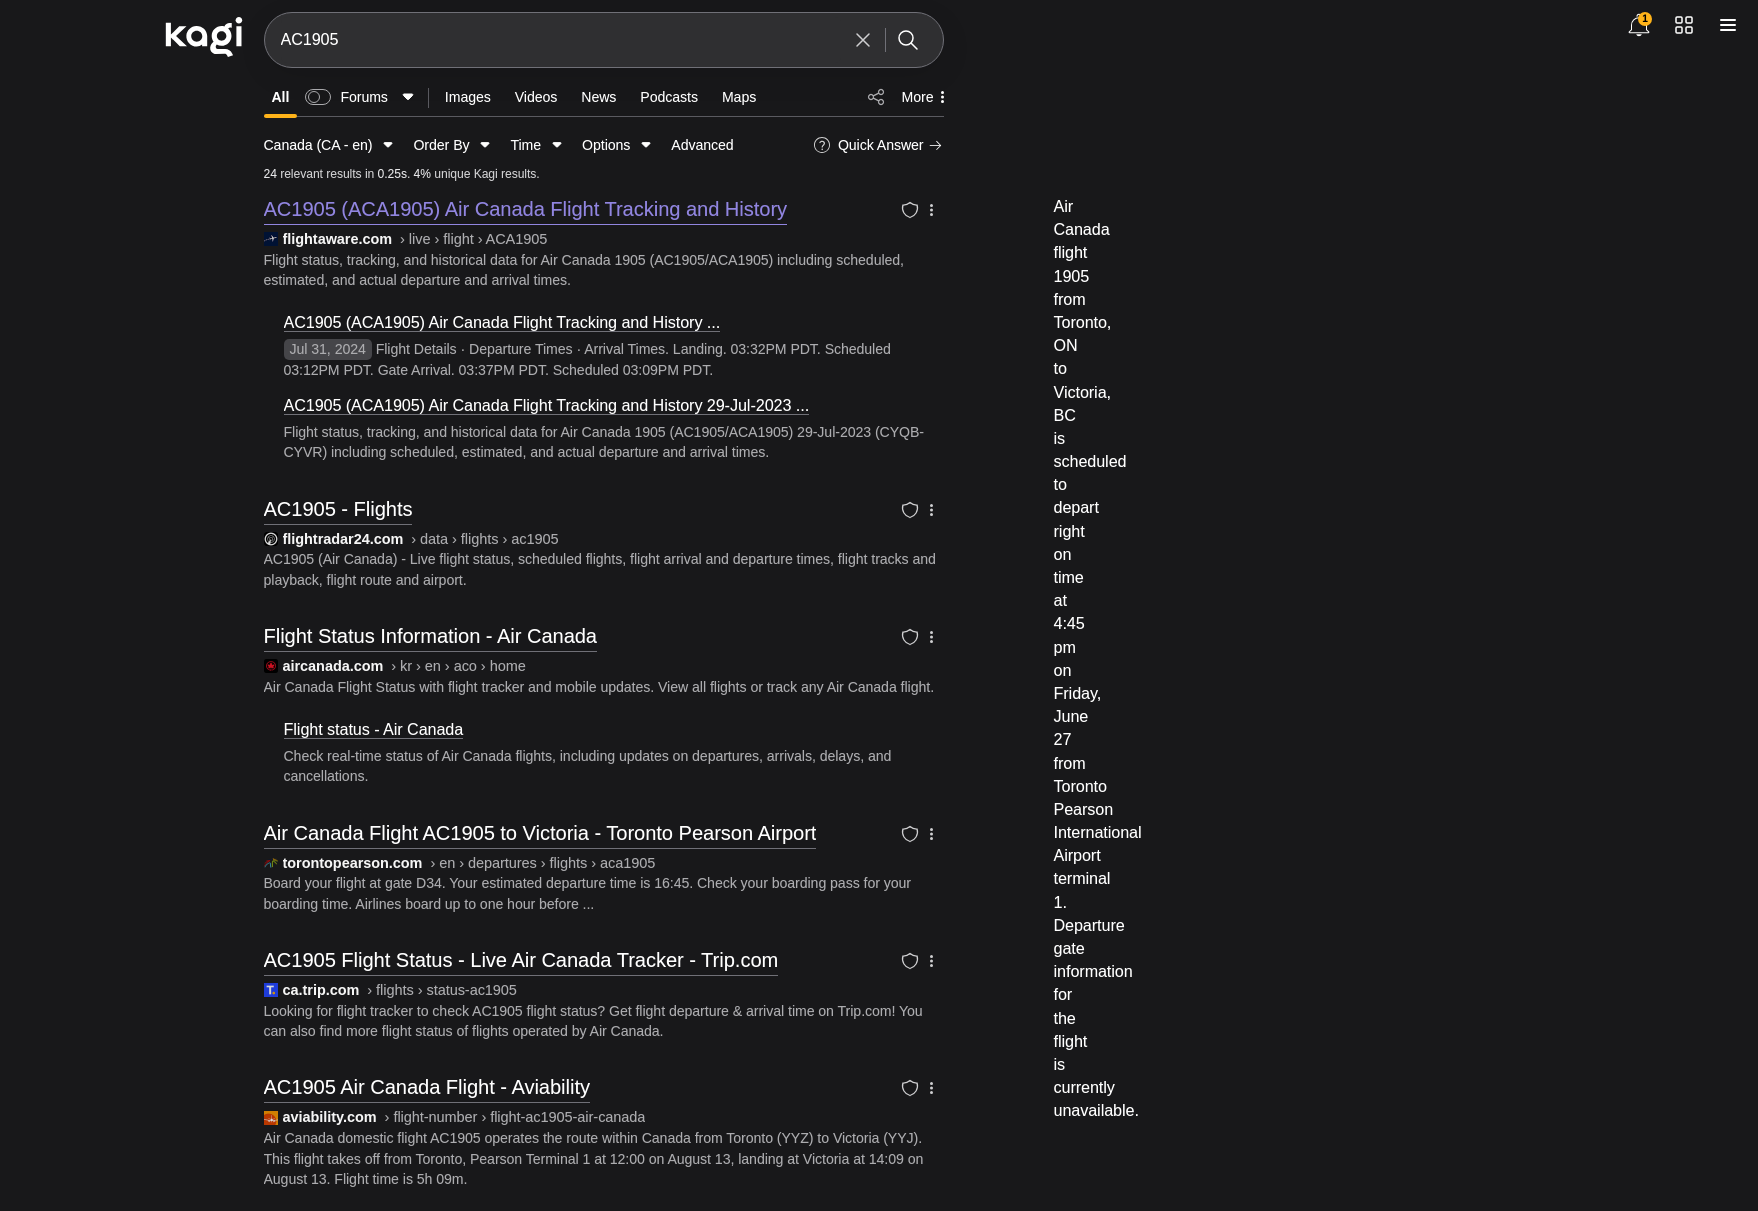Image resolution: width=1758 pixels, height=1211 pixels.
Task: Open the Quick Answer link
Action: pos(878,145)
